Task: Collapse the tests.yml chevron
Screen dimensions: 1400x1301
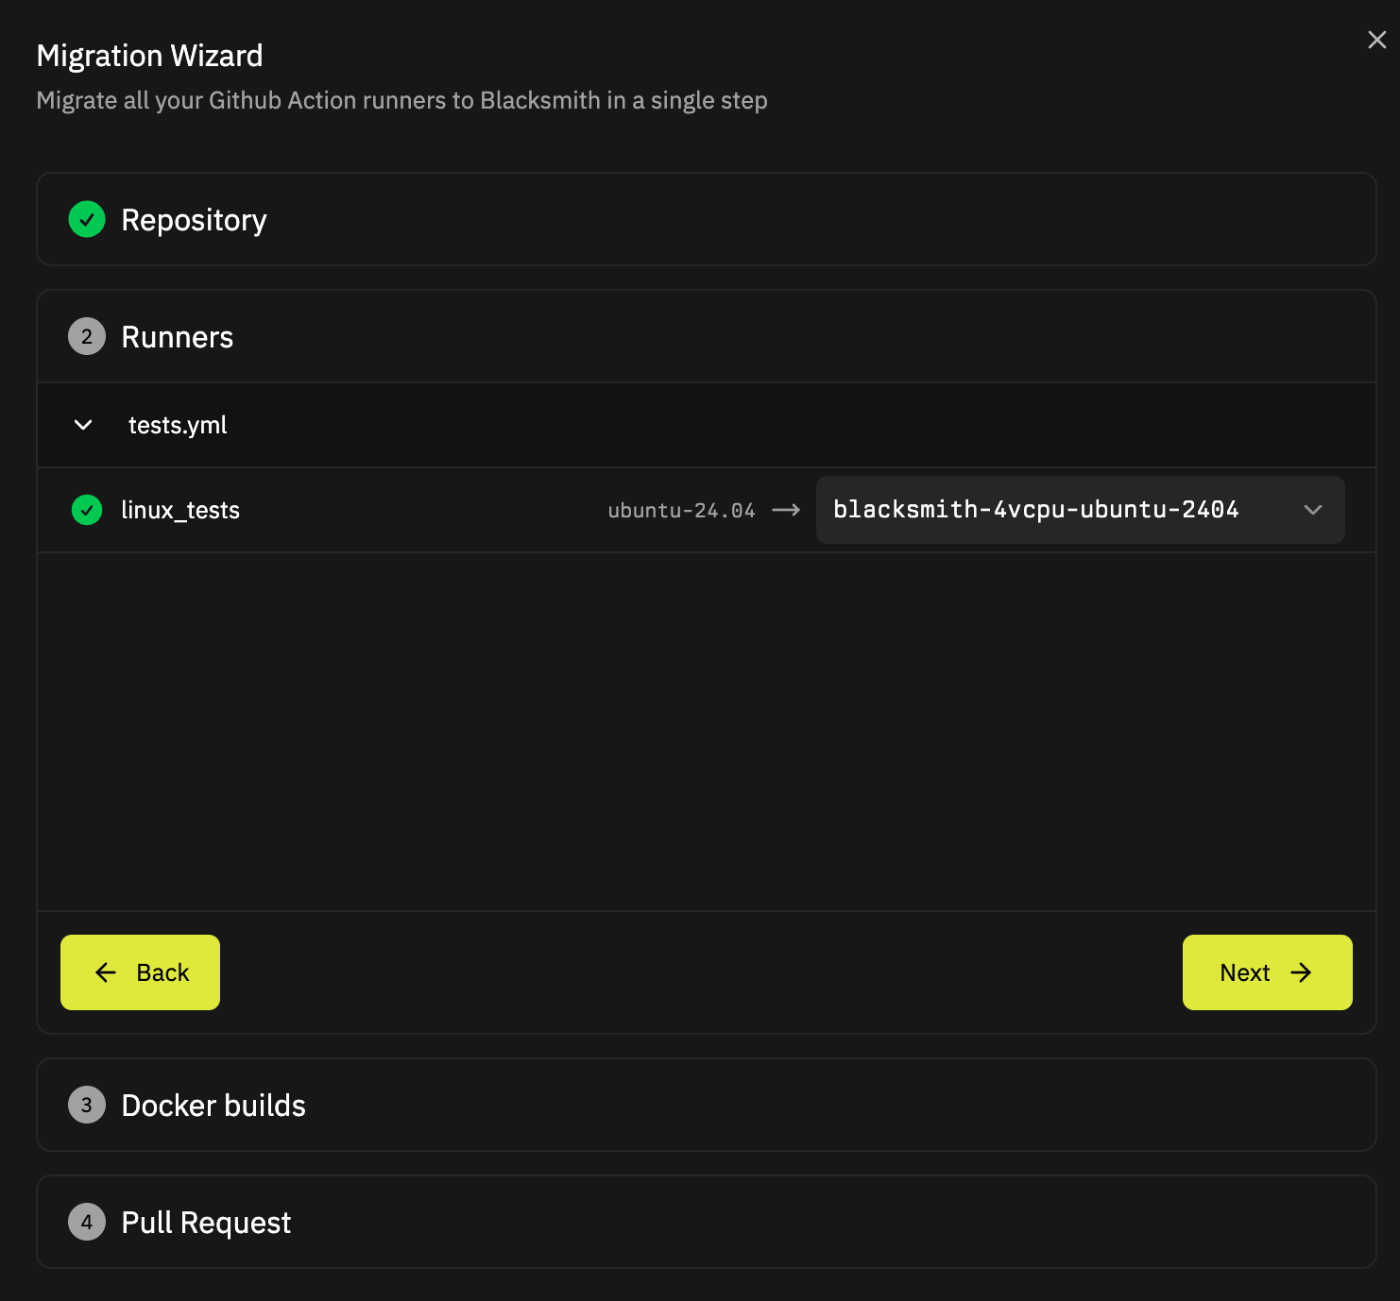Action: (x=84, y=425)
